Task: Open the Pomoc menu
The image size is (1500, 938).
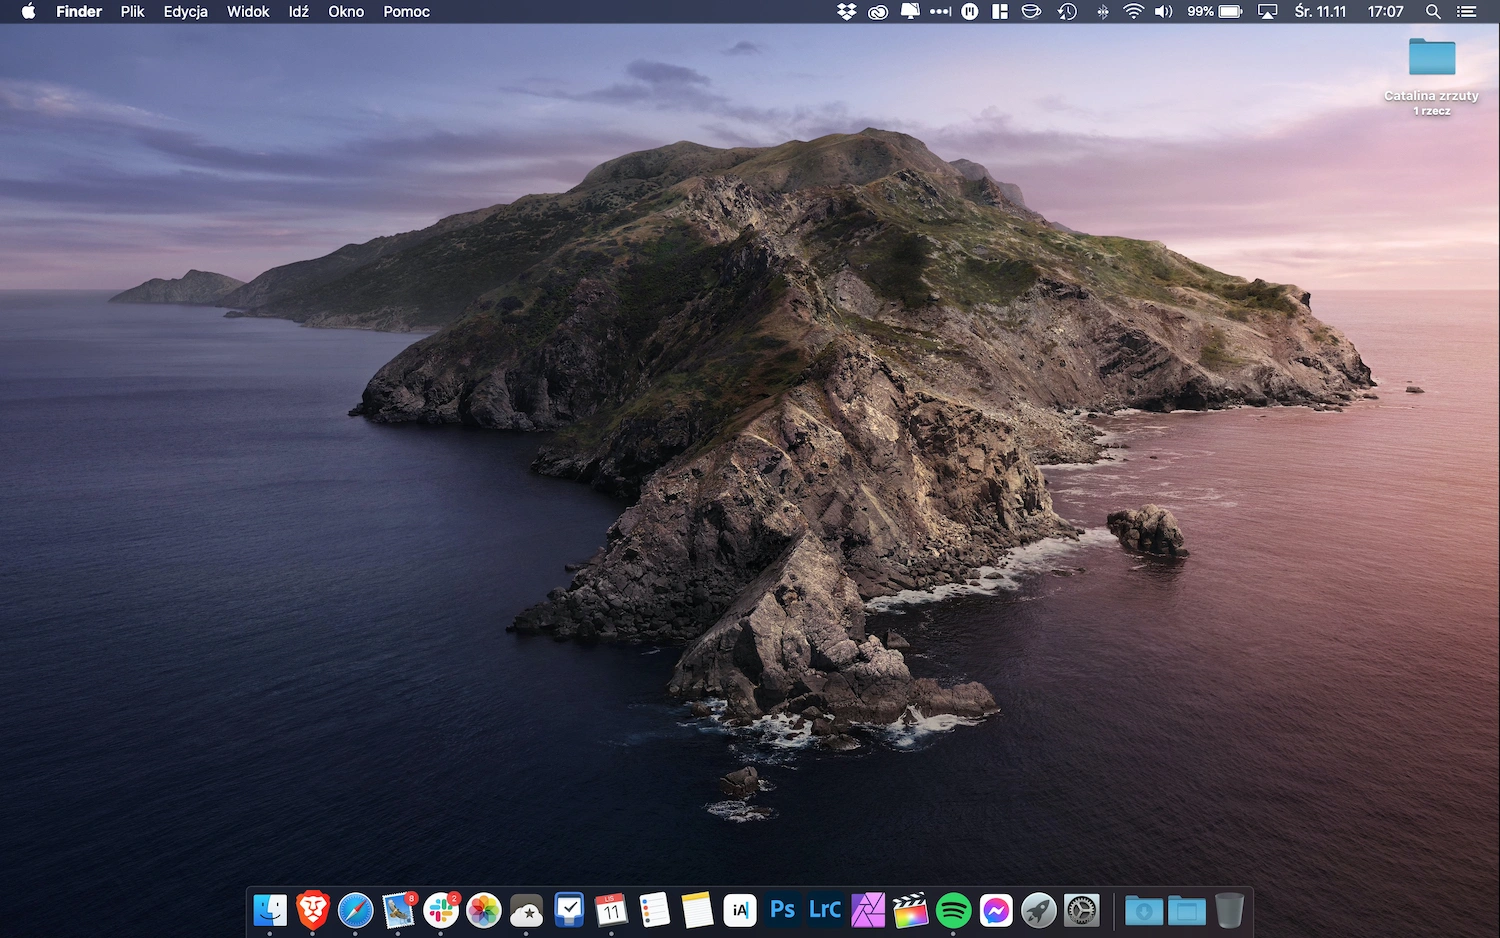Action: 407,12
